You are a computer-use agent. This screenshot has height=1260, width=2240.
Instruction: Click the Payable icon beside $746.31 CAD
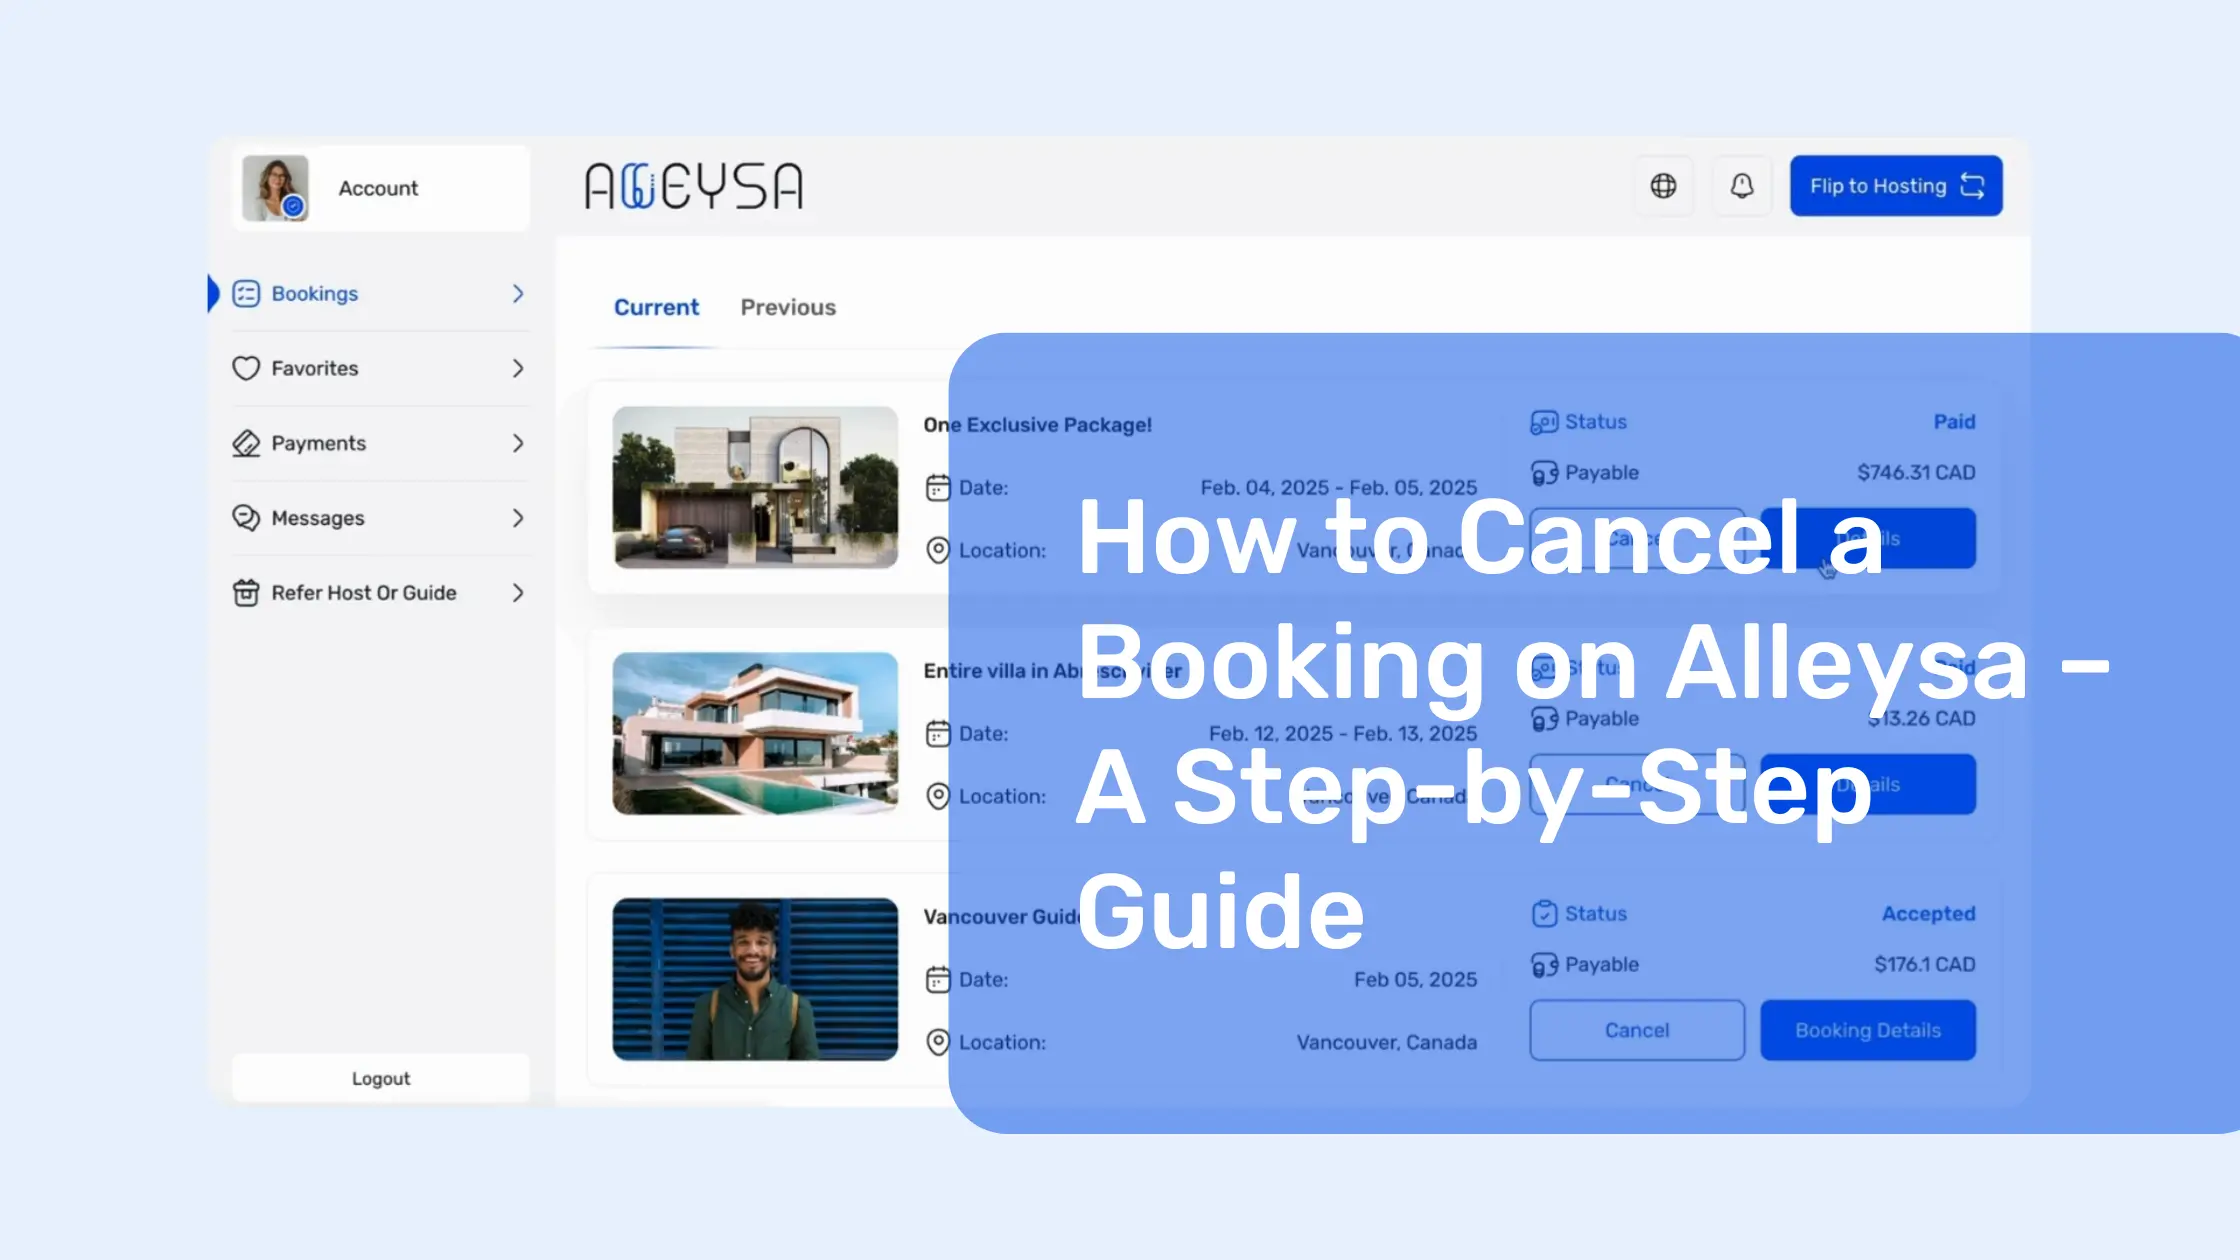[x=1544, y=473]
